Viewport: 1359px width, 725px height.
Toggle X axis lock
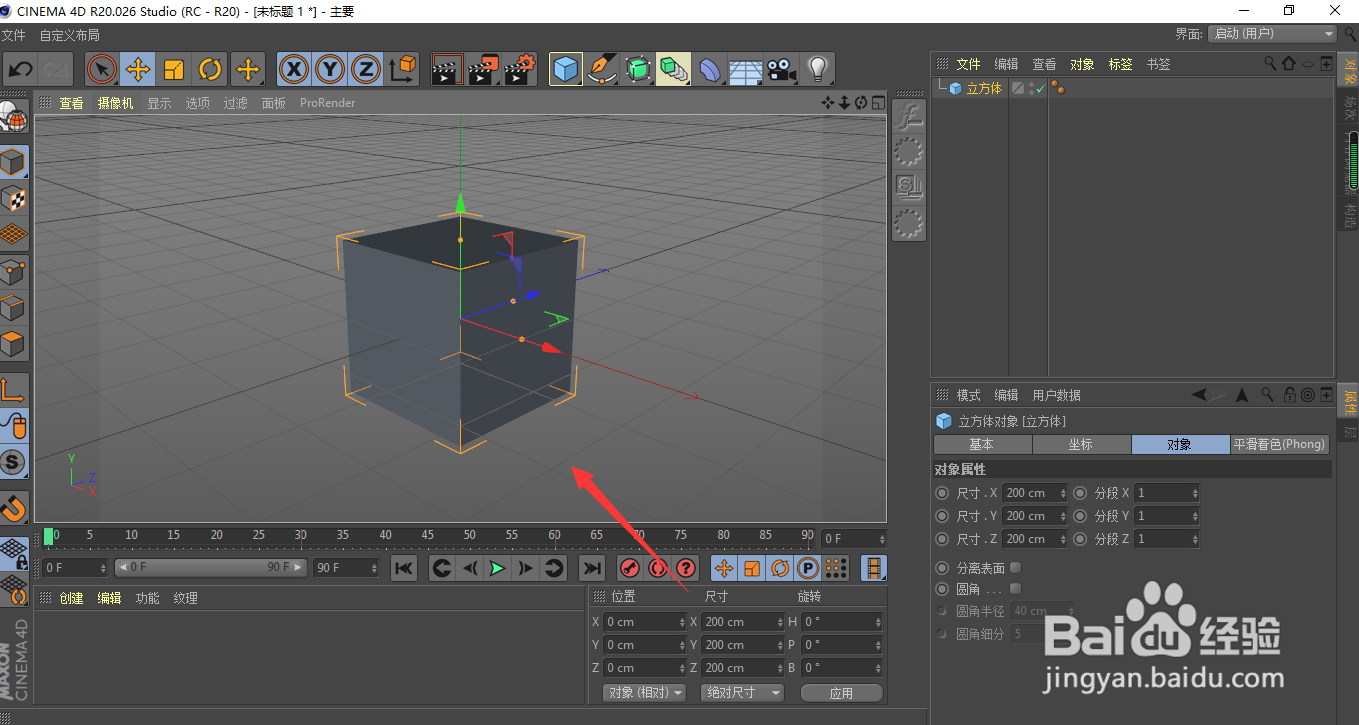pyautogui.click(x=294, y=69)
